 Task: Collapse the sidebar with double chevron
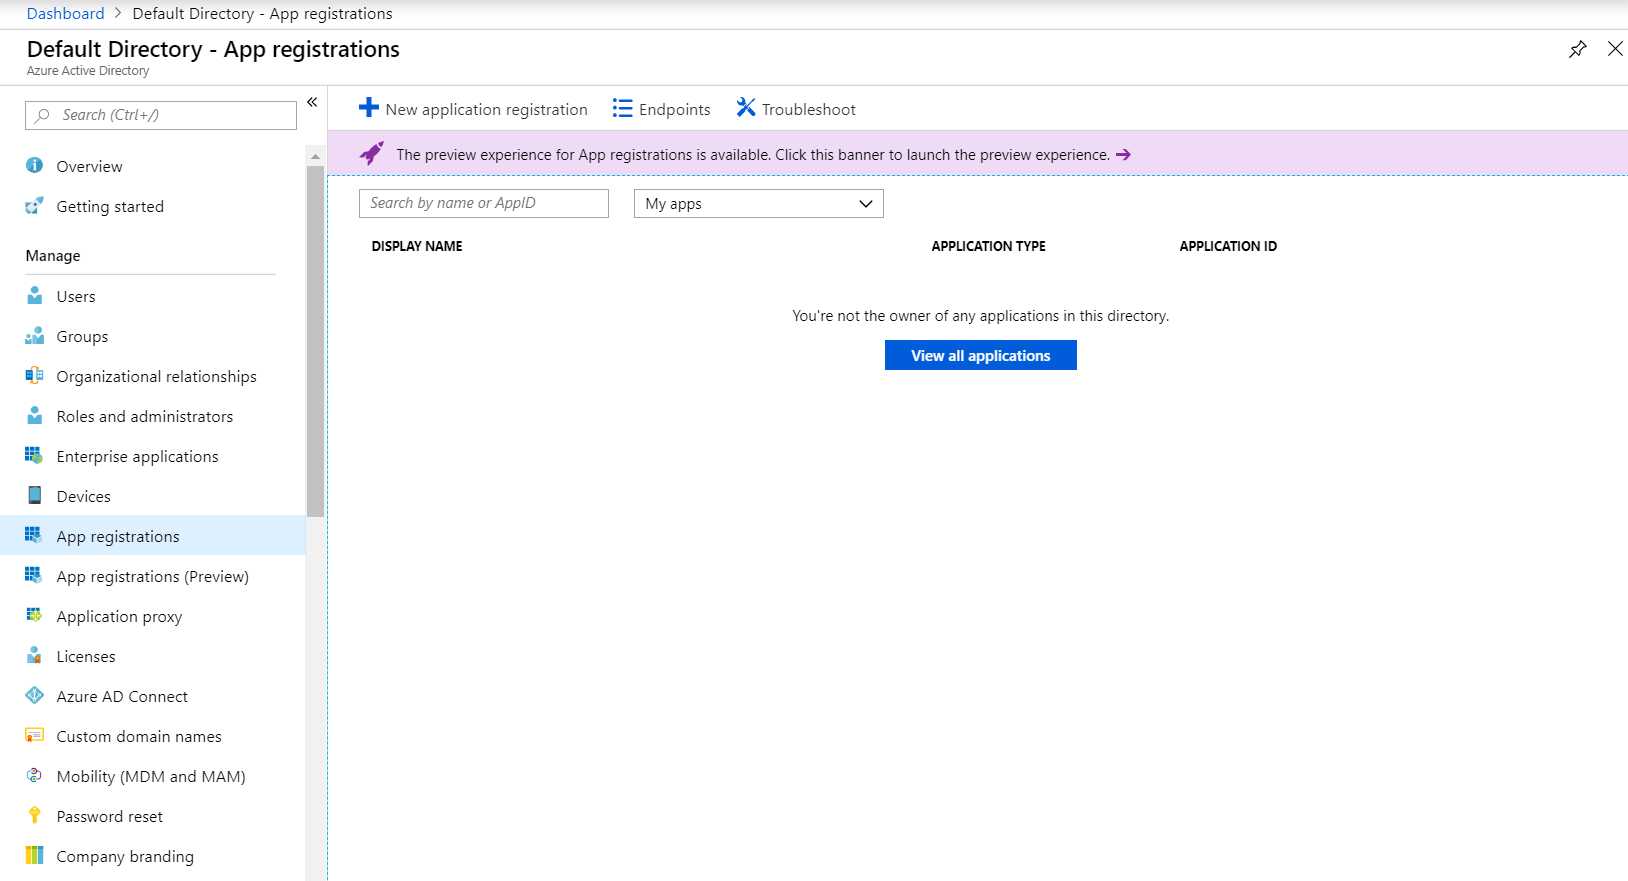pos(312,102)
